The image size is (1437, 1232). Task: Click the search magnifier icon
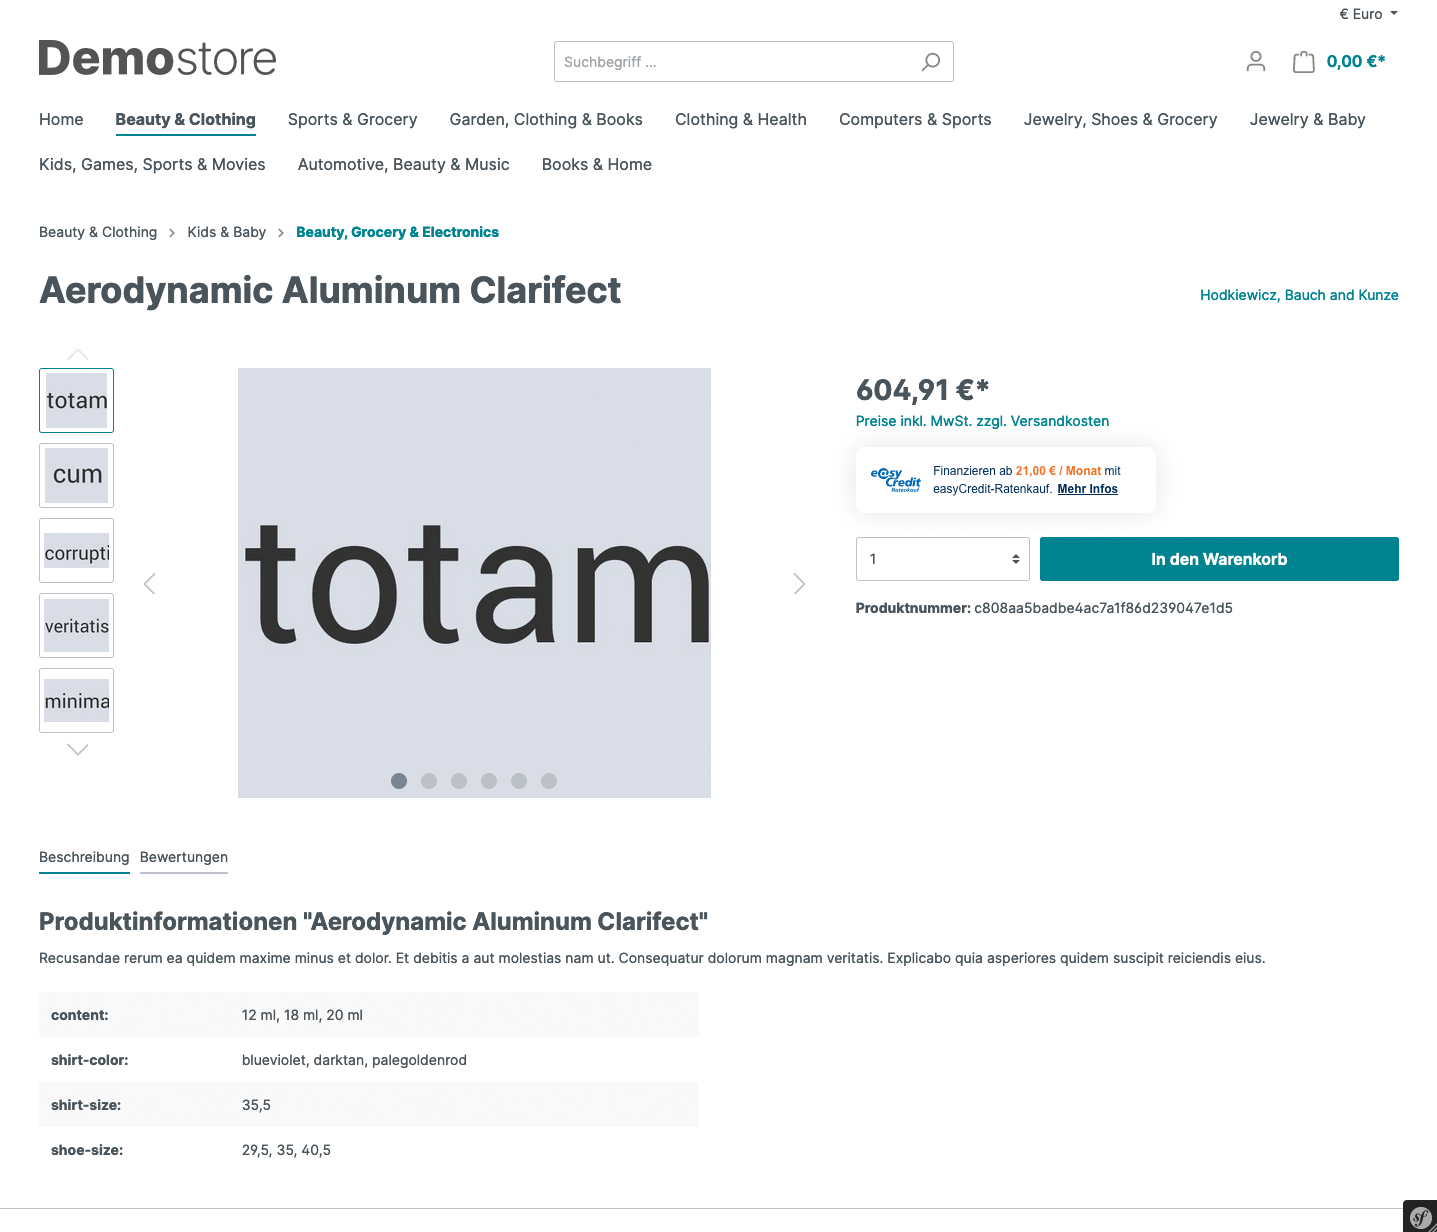click(930, 62)
